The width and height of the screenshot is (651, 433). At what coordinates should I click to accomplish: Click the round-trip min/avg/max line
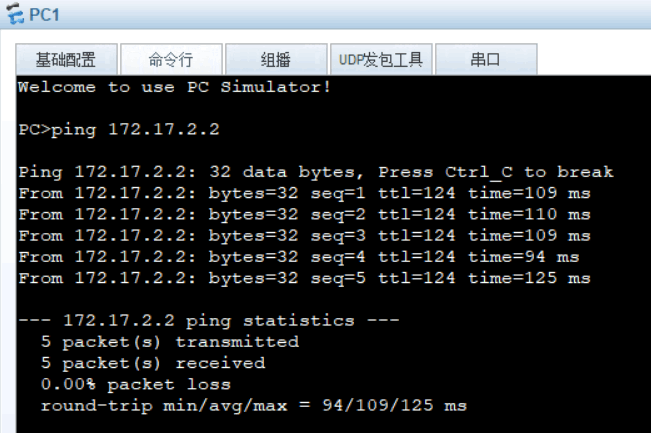point(254,406)
